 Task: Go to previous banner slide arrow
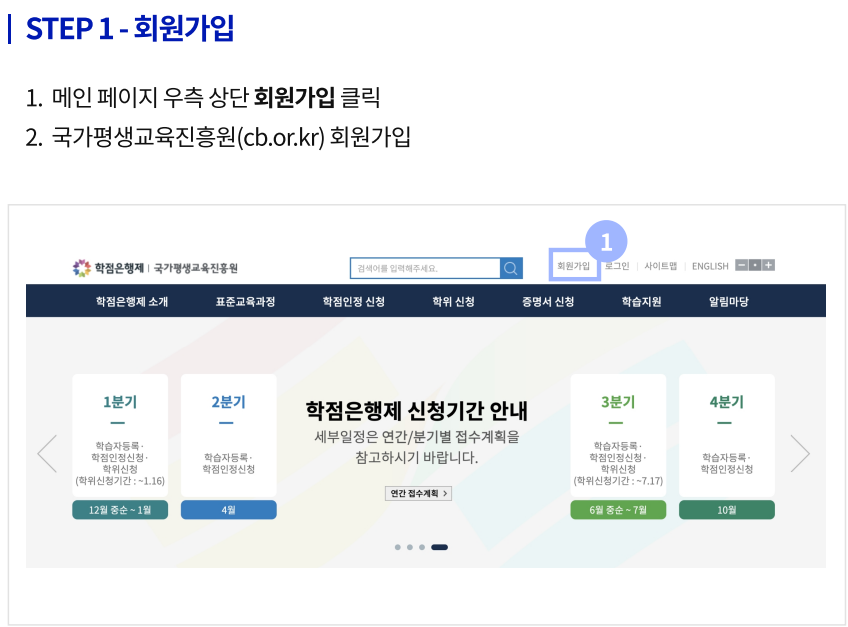tap(47, 453)
